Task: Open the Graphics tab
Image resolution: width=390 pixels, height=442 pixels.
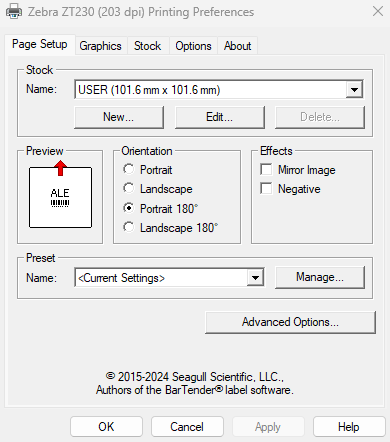Action: pos(100,46)
